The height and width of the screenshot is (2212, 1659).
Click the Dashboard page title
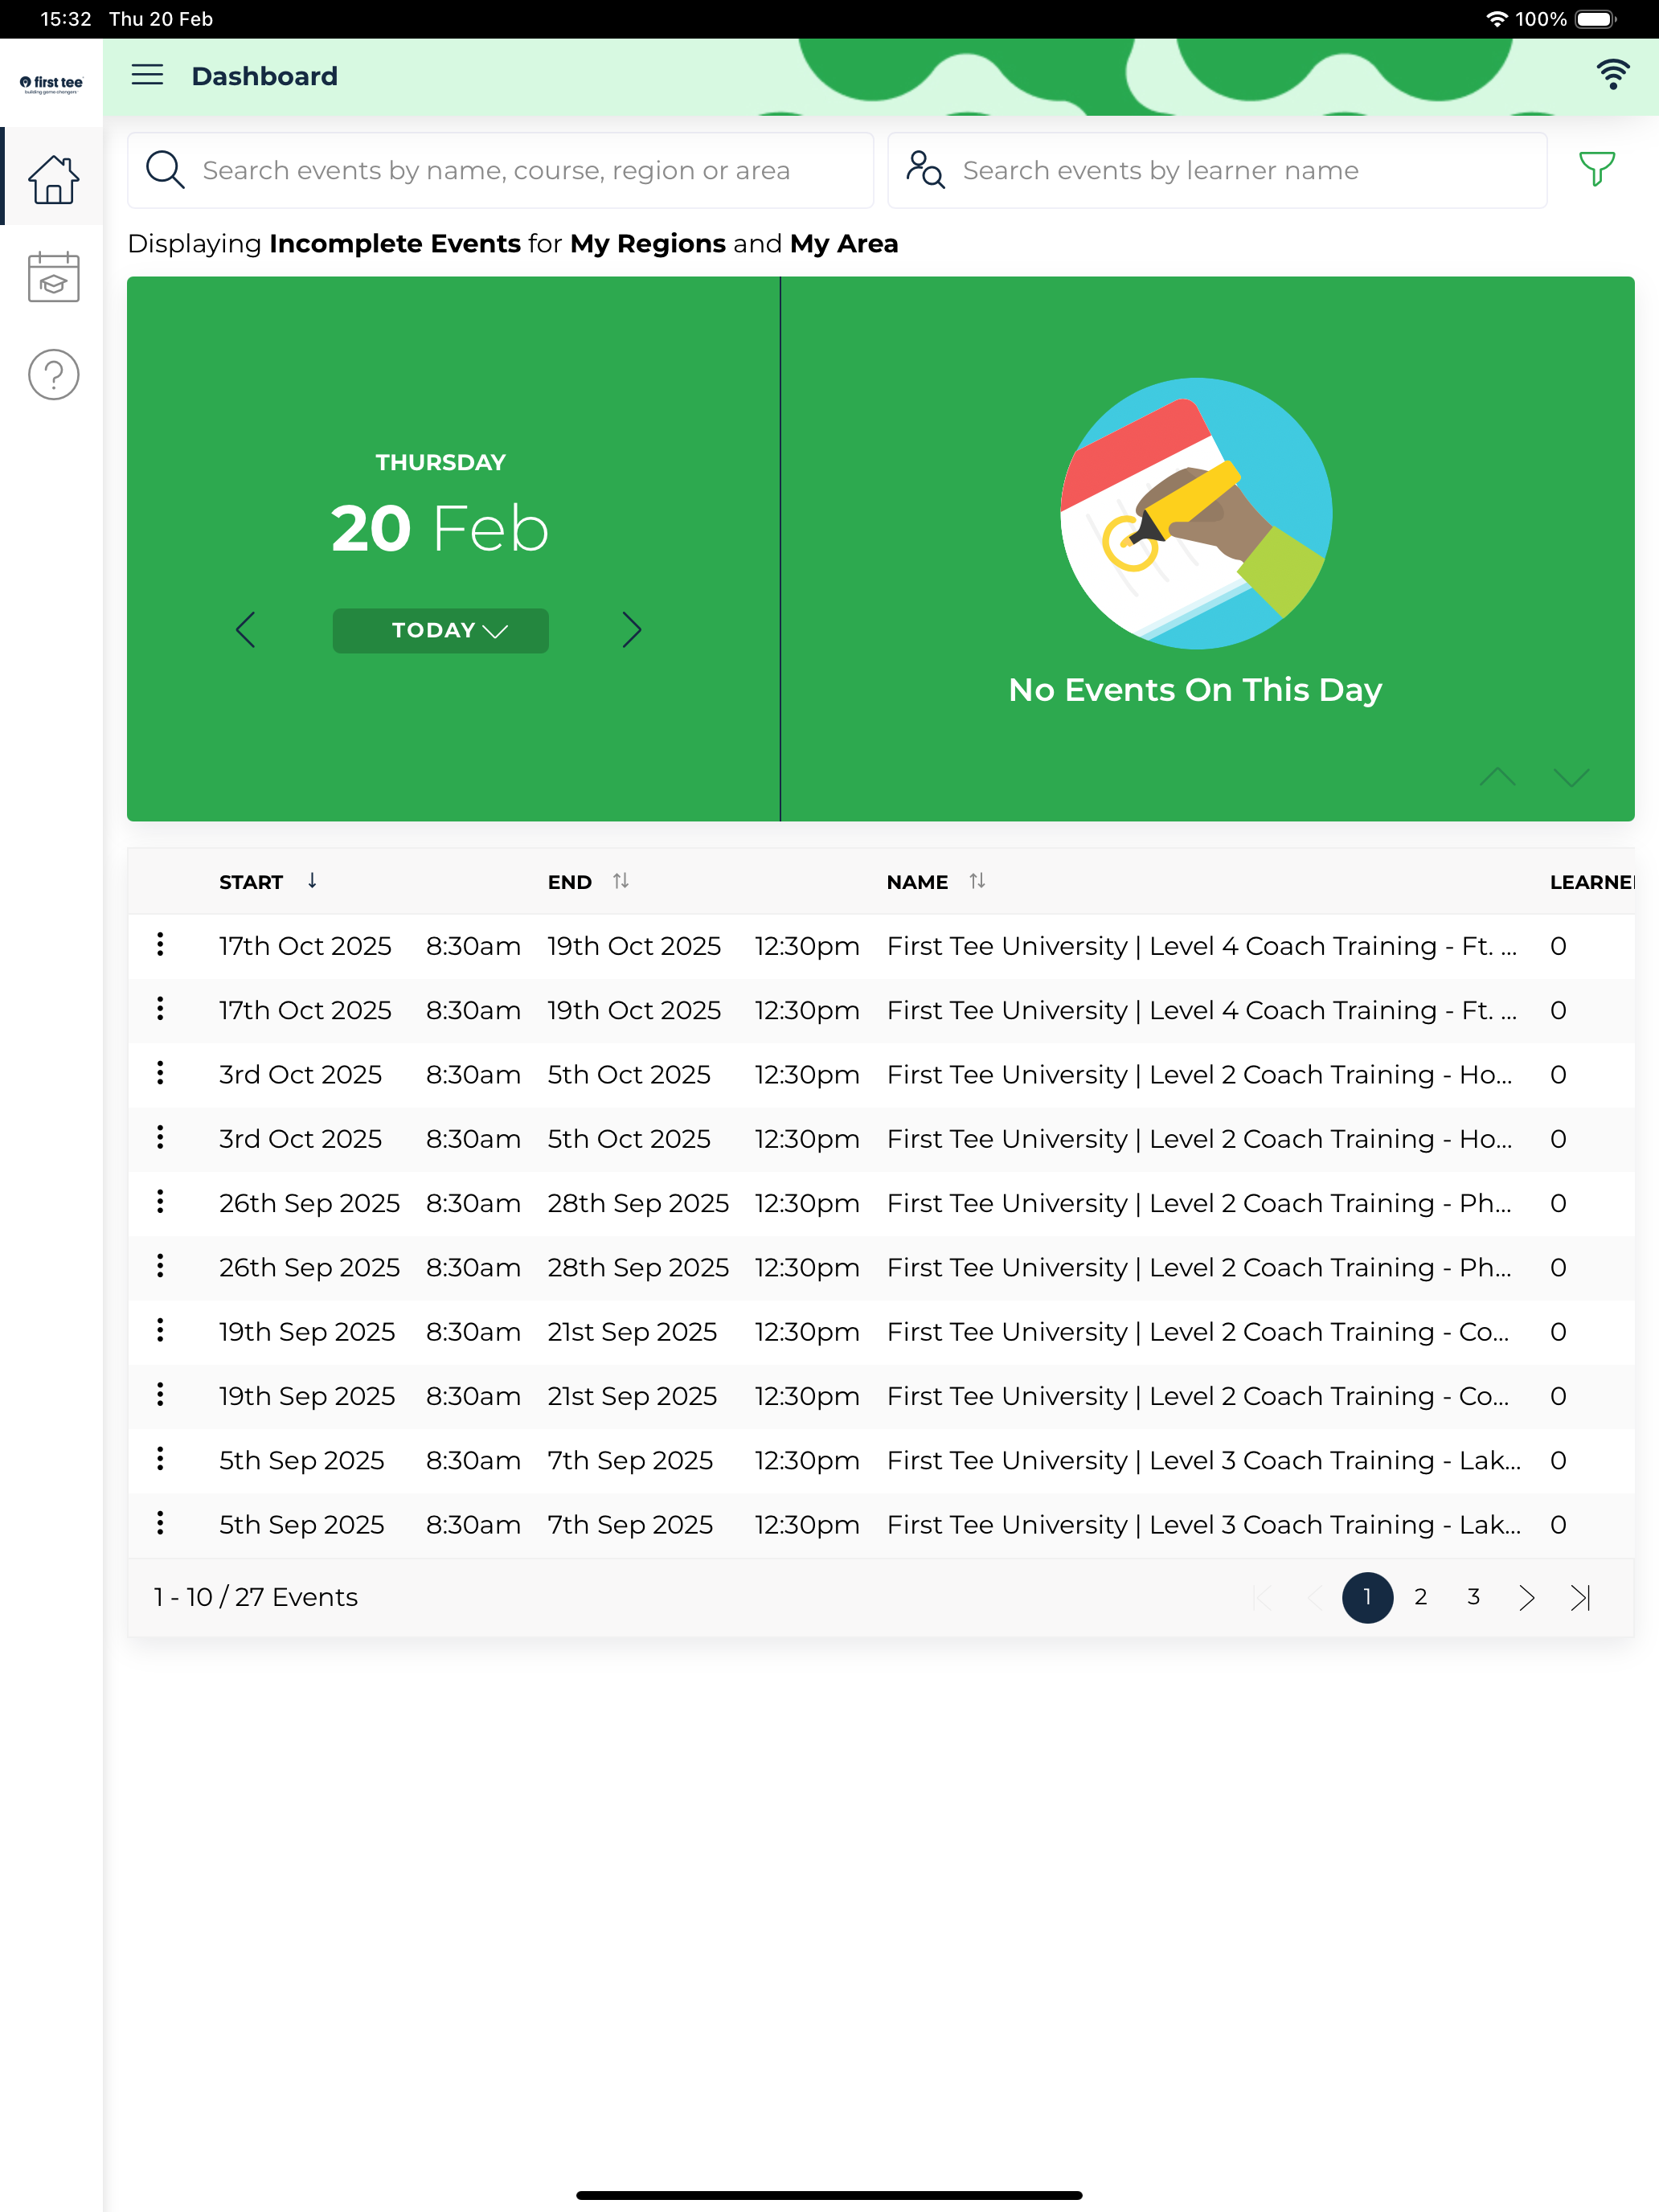[x=264, y=76]
